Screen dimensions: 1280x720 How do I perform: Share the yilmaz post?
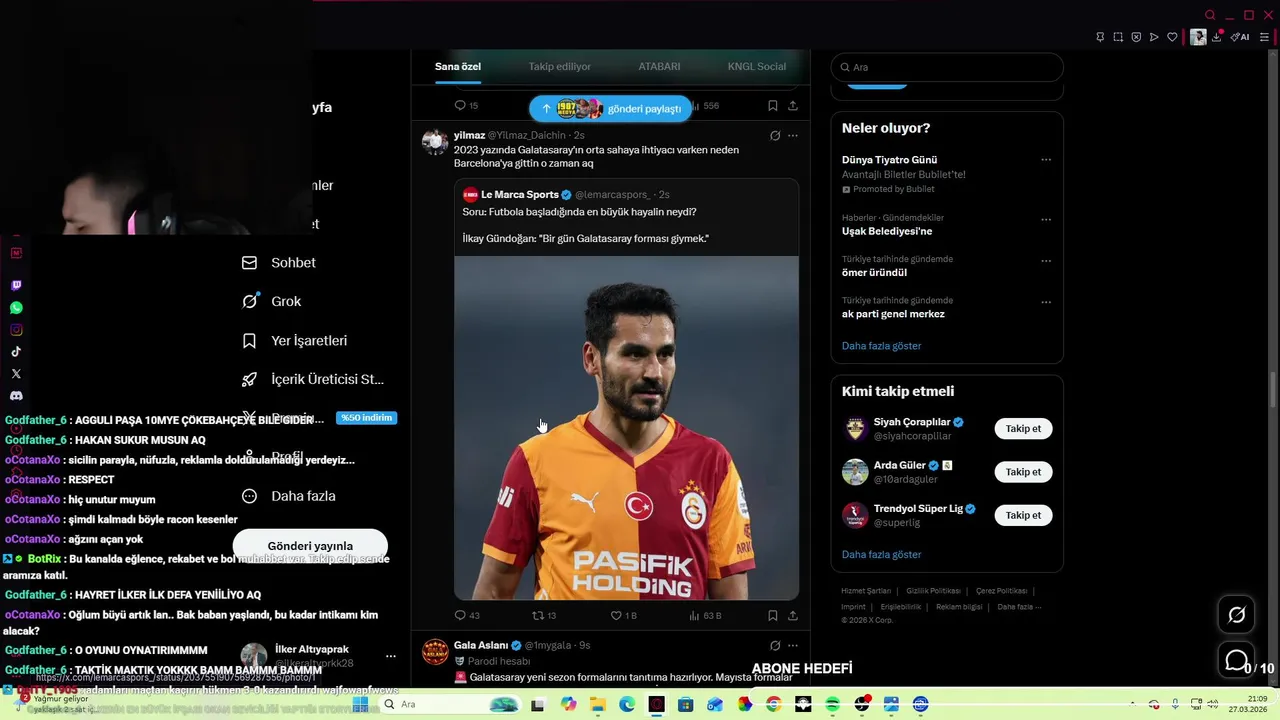(793, 616)
